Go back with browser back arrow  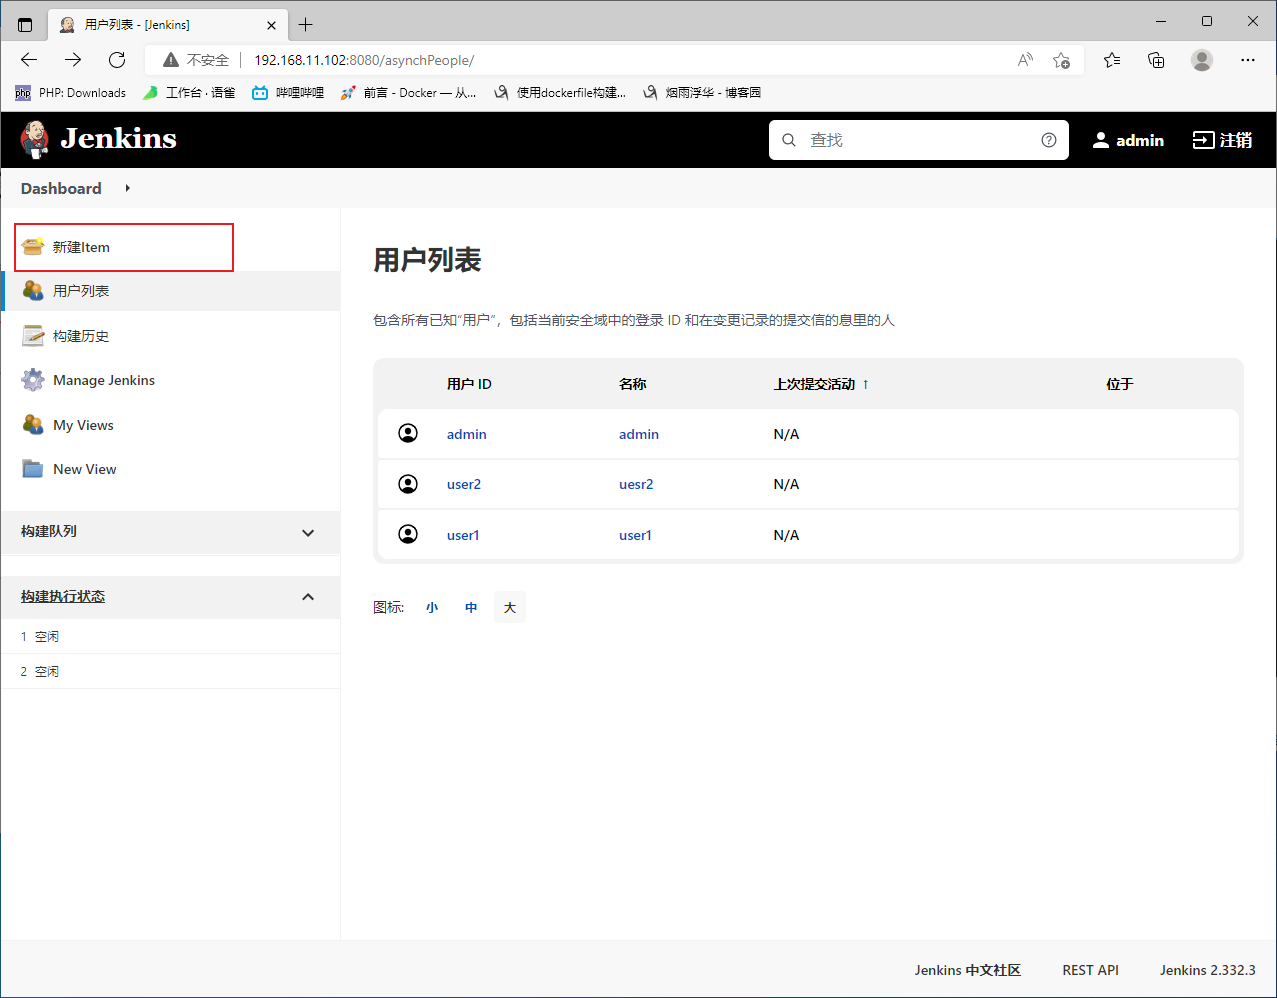[x=29, y=60]
